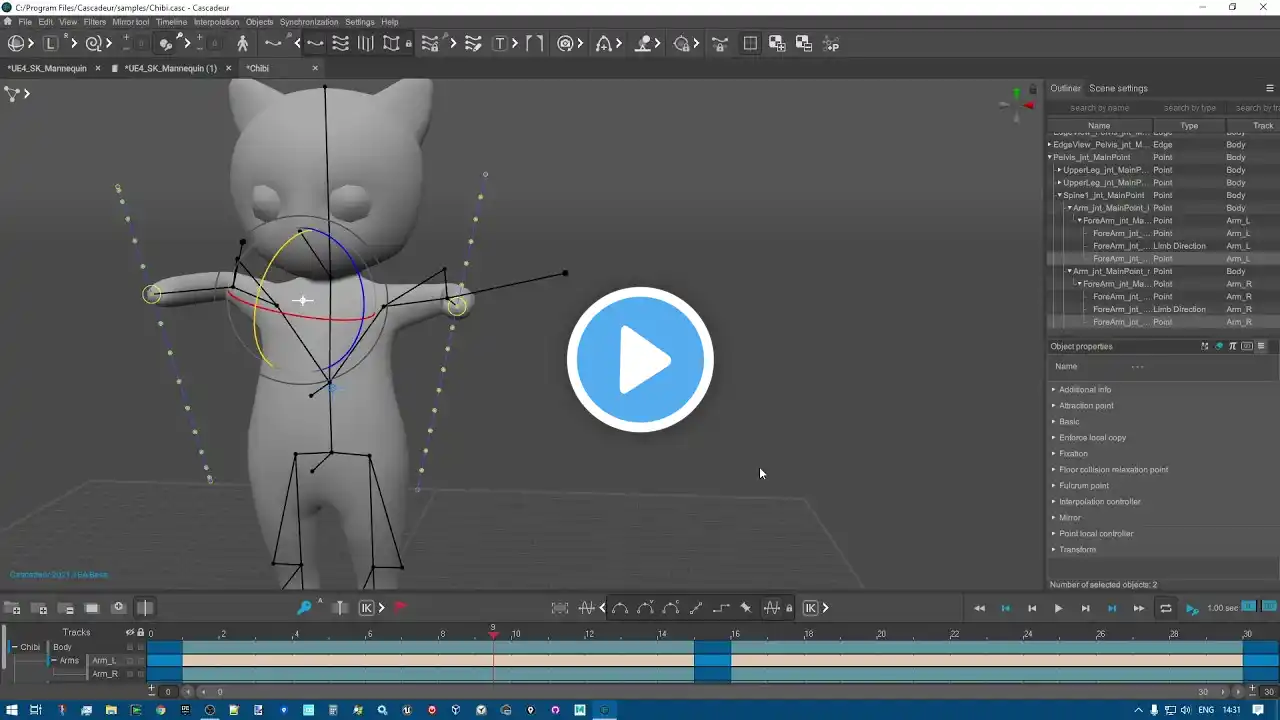Jump to next frame button

pyautogui.click(x=1085, y=608)
